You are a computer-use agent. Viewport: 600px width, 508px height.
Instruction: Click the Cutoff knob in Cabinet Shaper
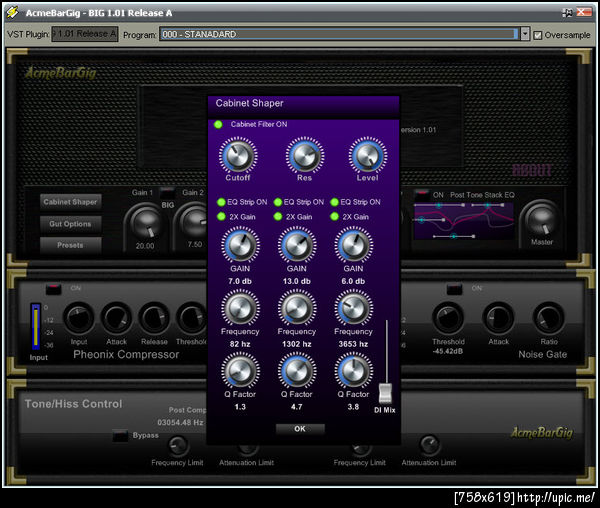coord(238,156)
